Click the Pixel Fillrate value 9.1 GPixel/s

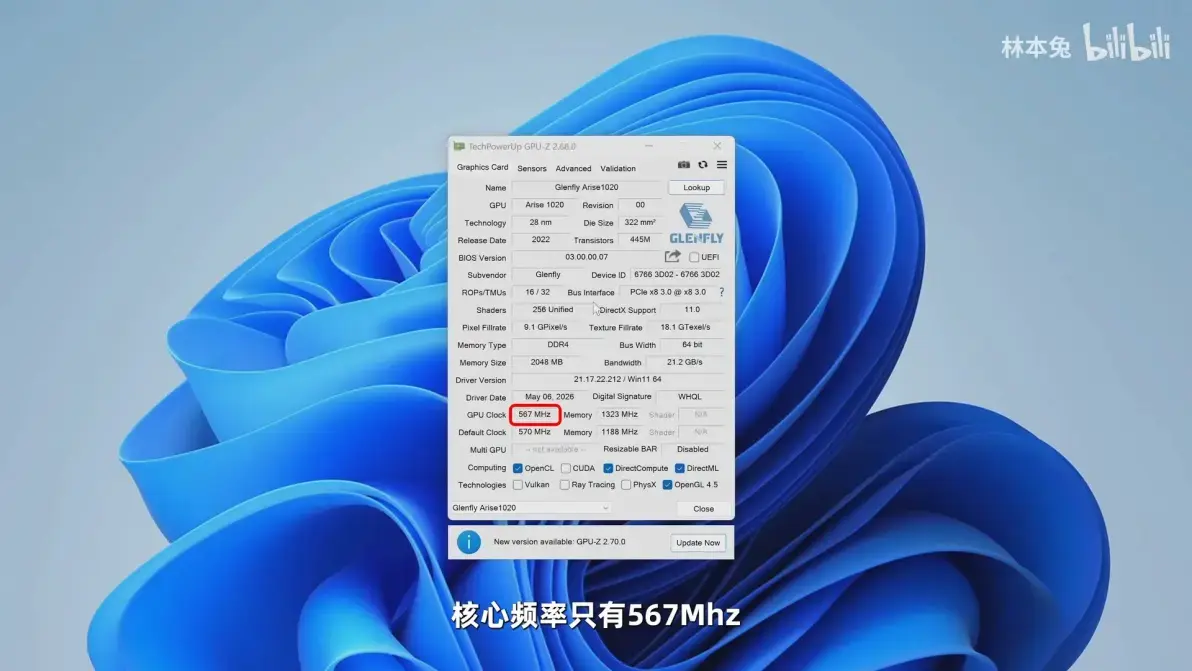545,327
